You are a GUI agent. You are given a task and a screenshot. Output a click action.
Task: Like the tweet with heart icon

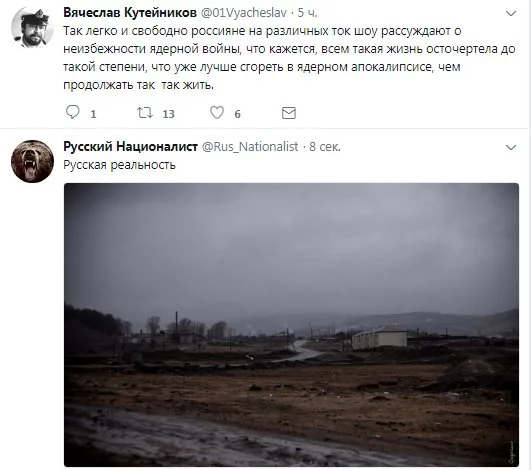pos(217,112)
